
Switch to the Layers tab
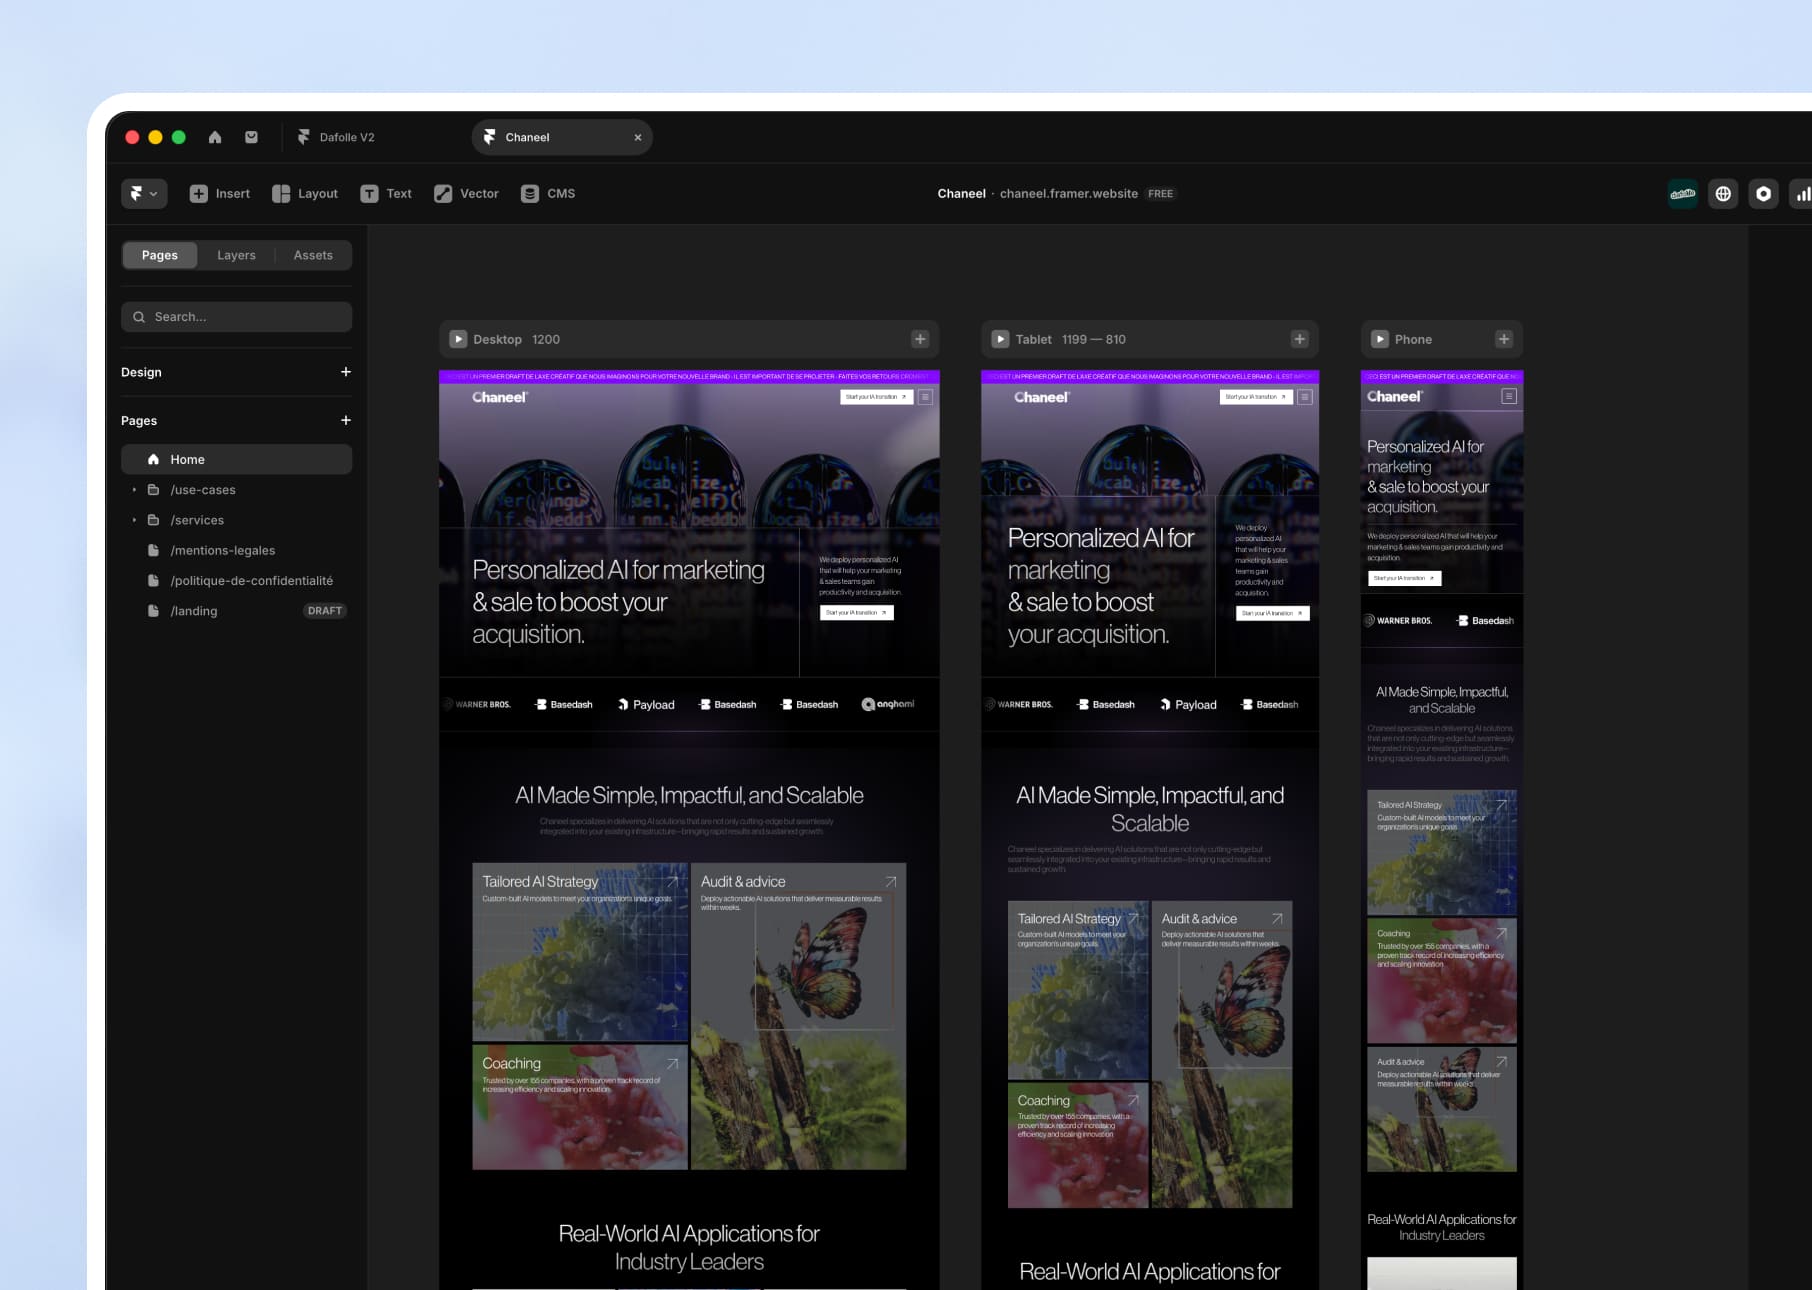click(236, 255)
